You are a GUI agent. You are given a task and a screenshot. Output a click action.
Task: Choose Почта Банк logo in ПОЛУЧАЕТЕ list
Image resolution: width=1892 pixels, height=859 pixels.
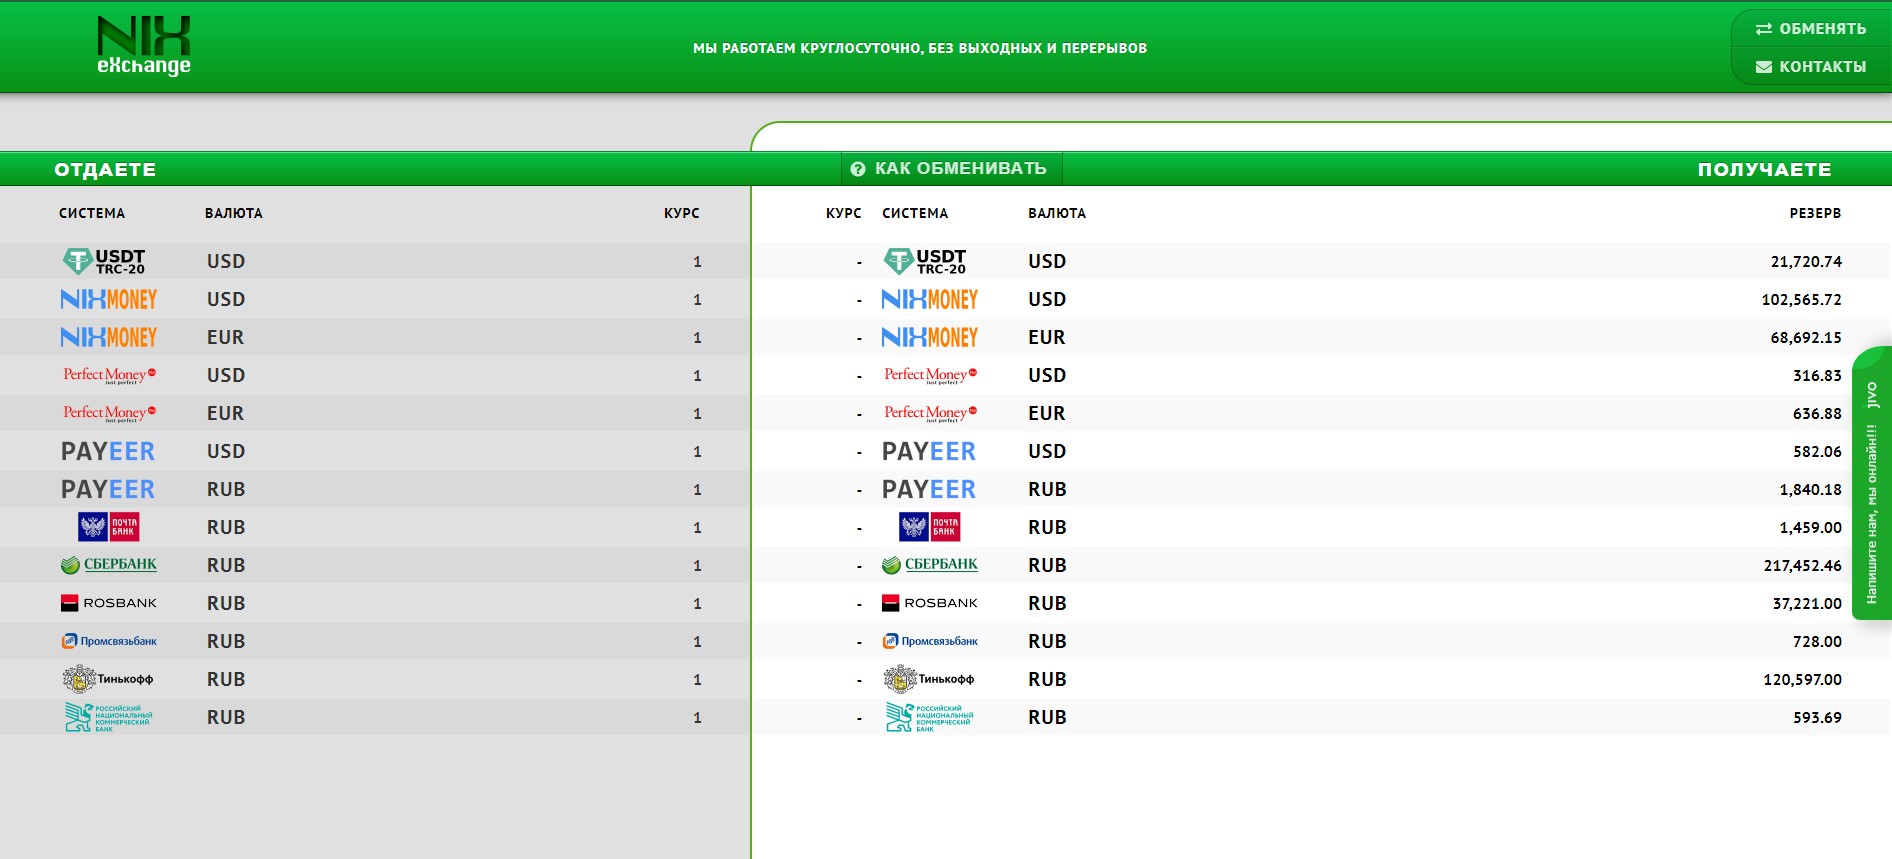pyautogui.click(x=930, y=527)
